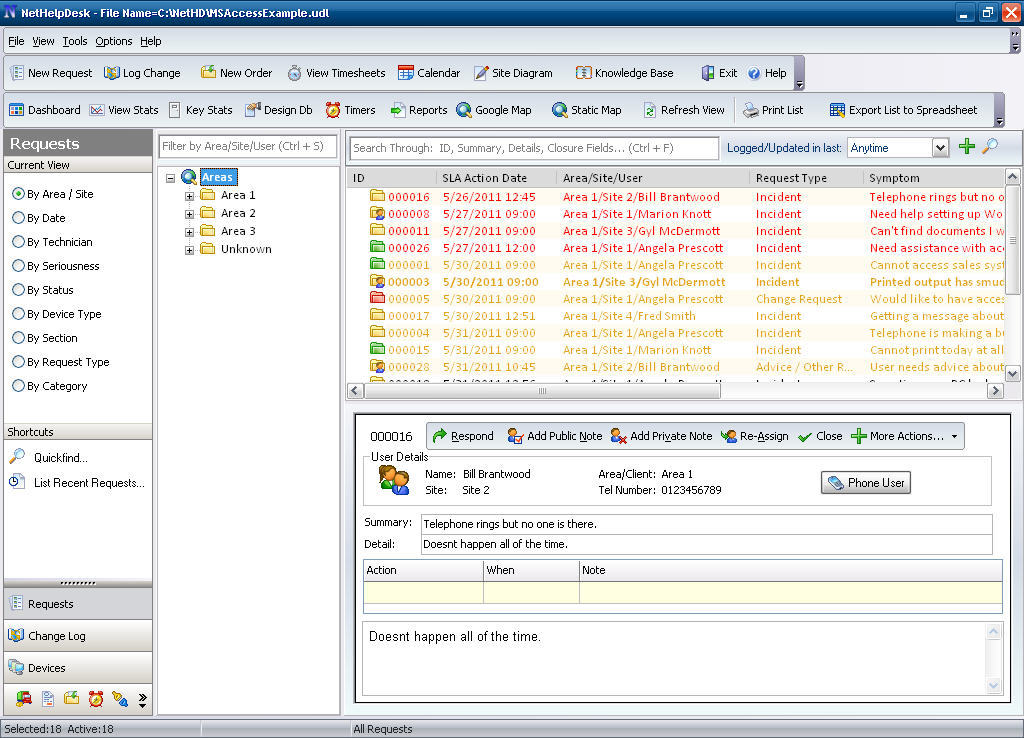The width and height of the screenshot is (1024, 738).
Task: Click the Filter by Area/Site/User field
Action: point(248,146)
